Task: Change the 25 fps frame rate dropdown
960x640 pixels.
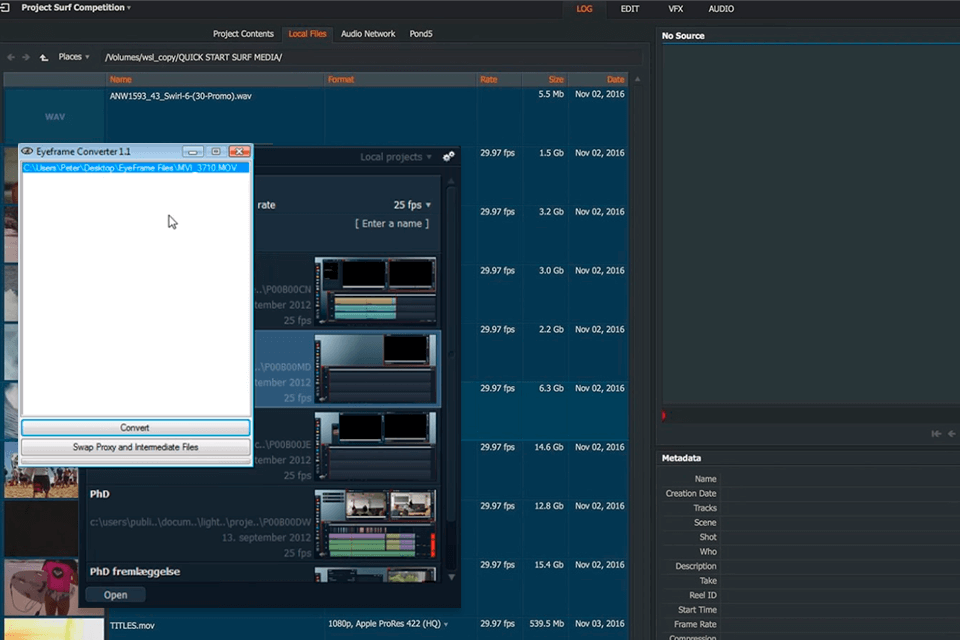Action: click(x=412, y=205)
